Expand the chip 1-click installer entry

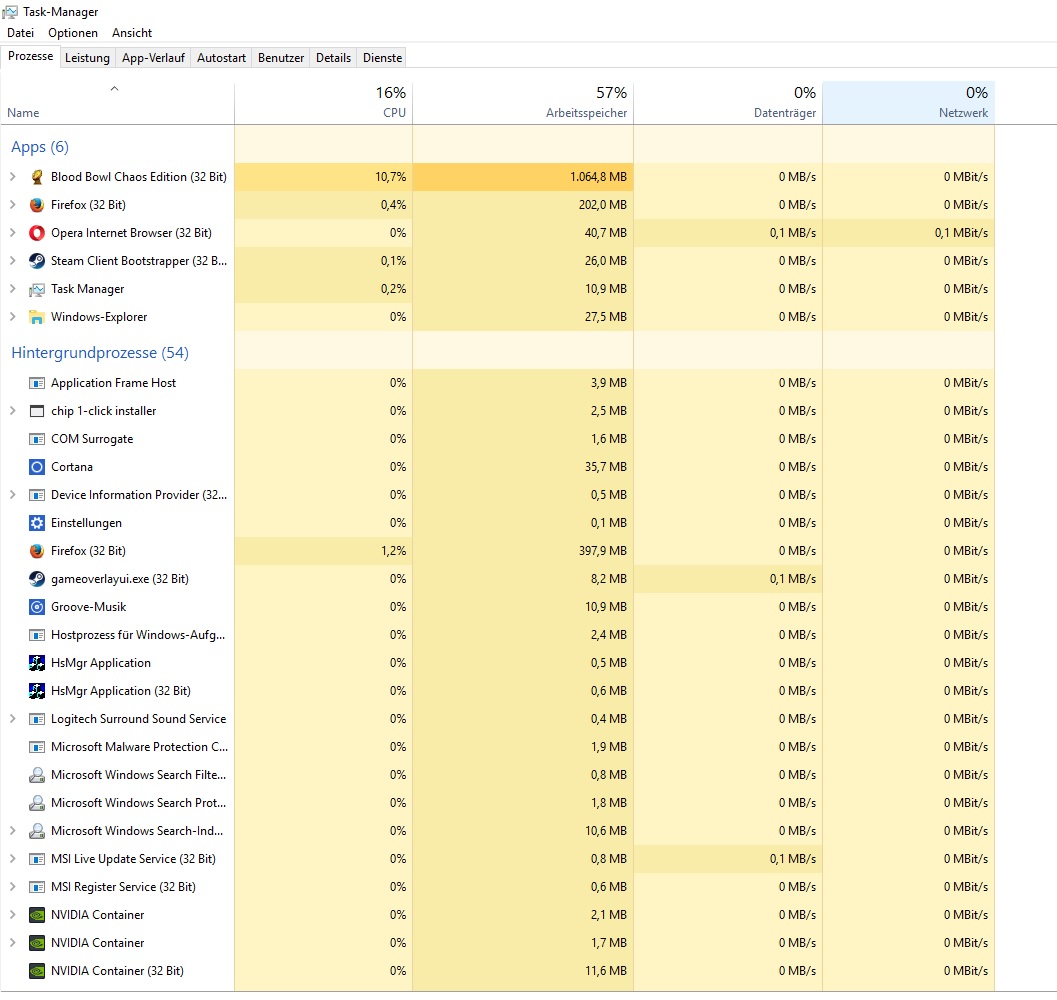point(12,411)
